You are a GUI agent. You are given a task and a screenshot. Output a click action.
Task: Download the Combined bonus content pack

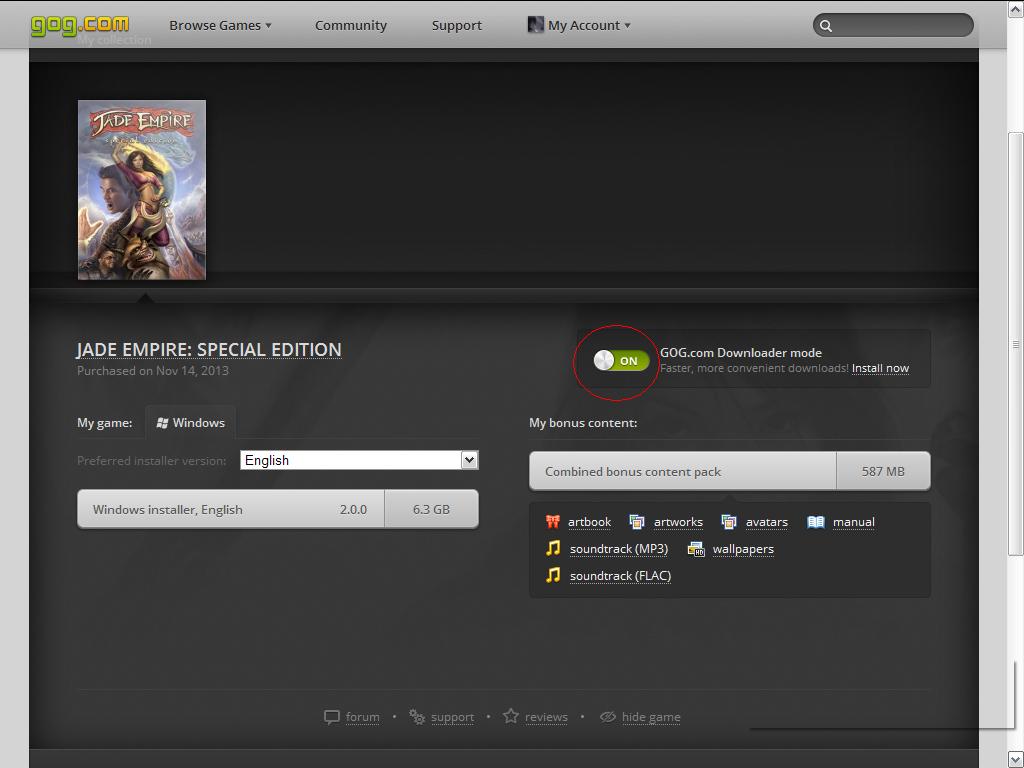[x=729, y=471]
